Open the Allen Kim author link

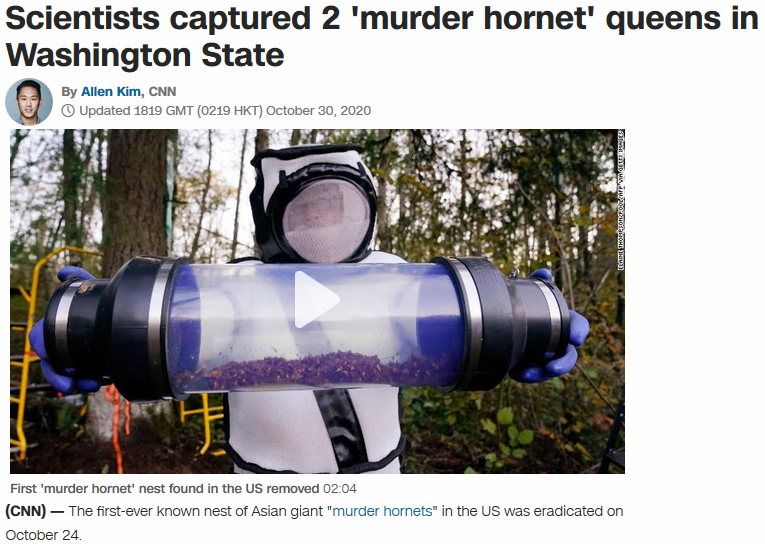[x=111, y=92]
